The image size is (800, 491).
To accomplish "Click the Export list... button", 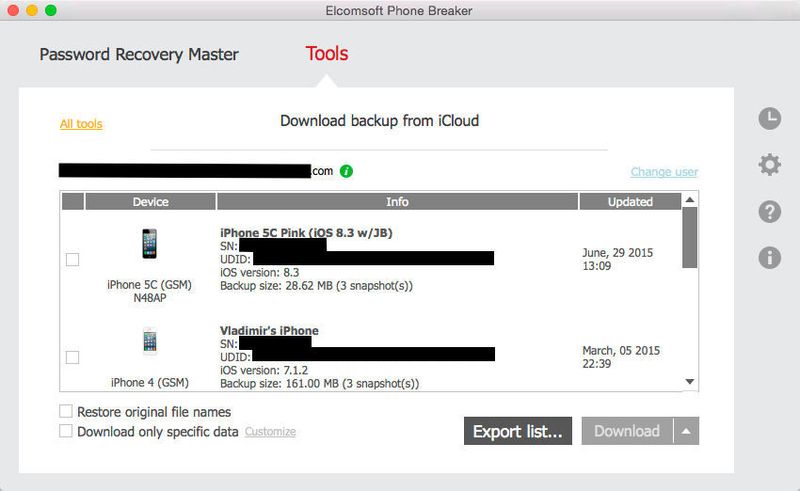I will pyautogui.click(x=518, y=431).
